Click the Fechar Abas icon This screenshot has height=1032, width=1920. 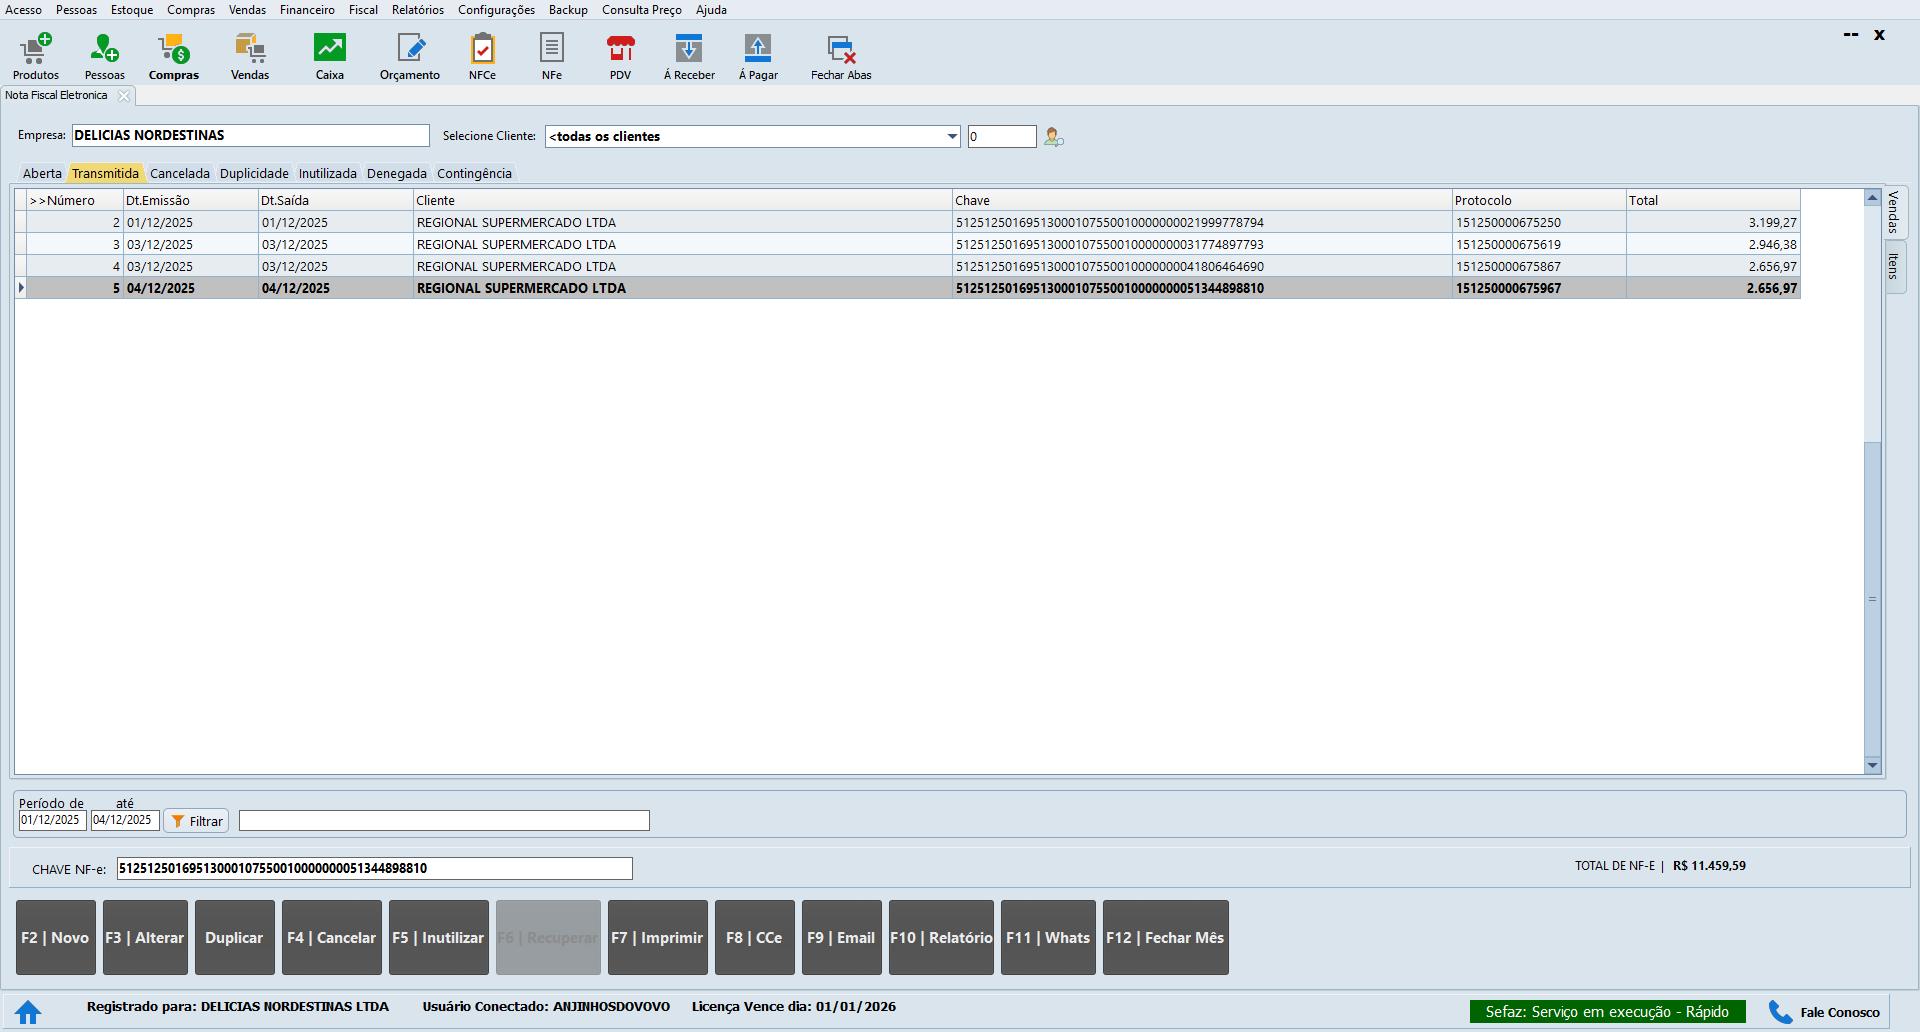[841, 56]
